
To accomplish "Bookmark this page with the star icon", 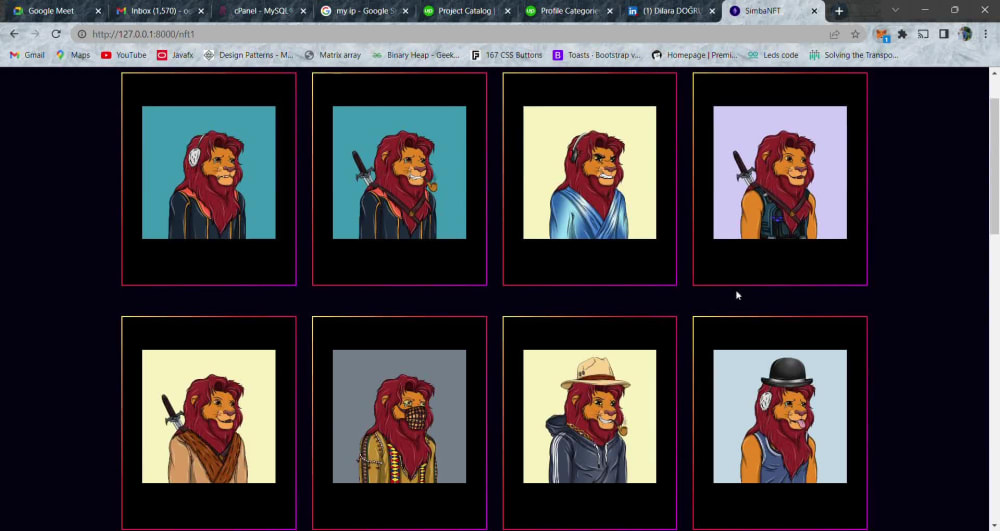I will [x=855, y=34].
